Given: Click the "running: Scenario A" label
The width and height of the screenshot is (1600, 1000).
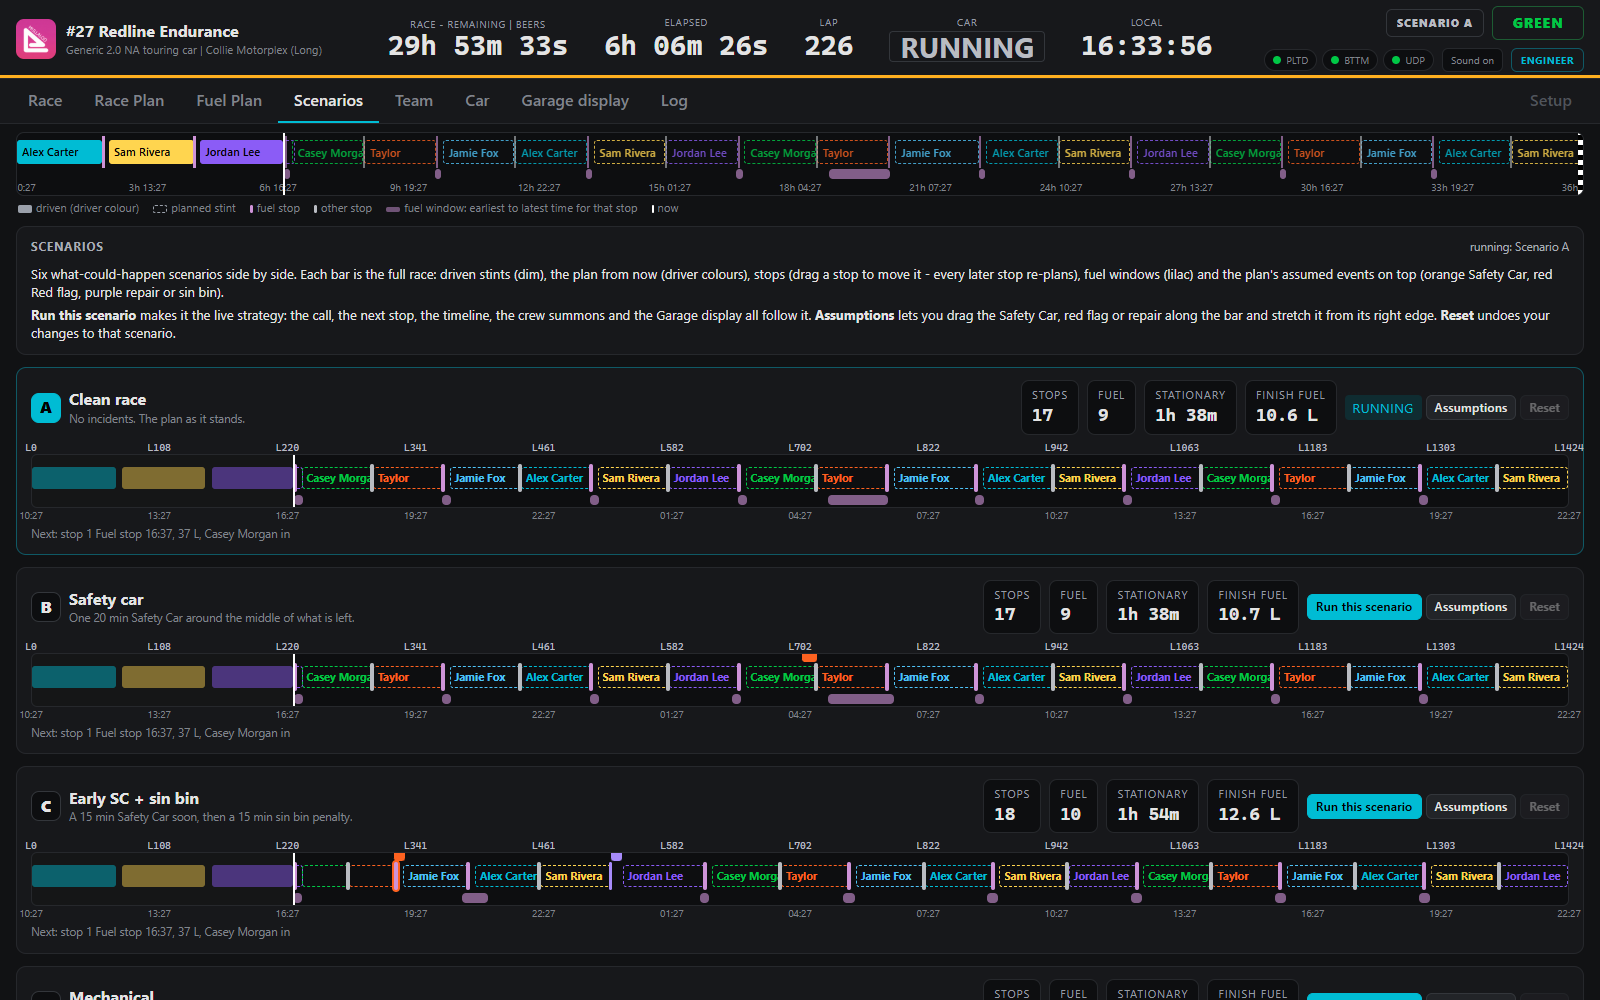Looking at the screenshot, I should tap(1518, 247).
